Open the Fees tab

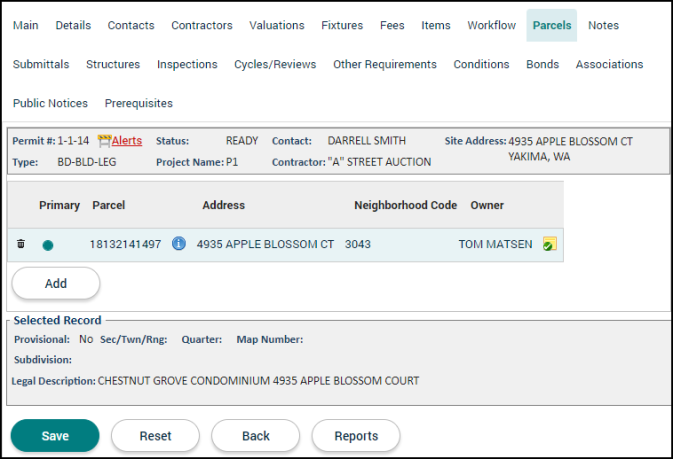[392, 25]
